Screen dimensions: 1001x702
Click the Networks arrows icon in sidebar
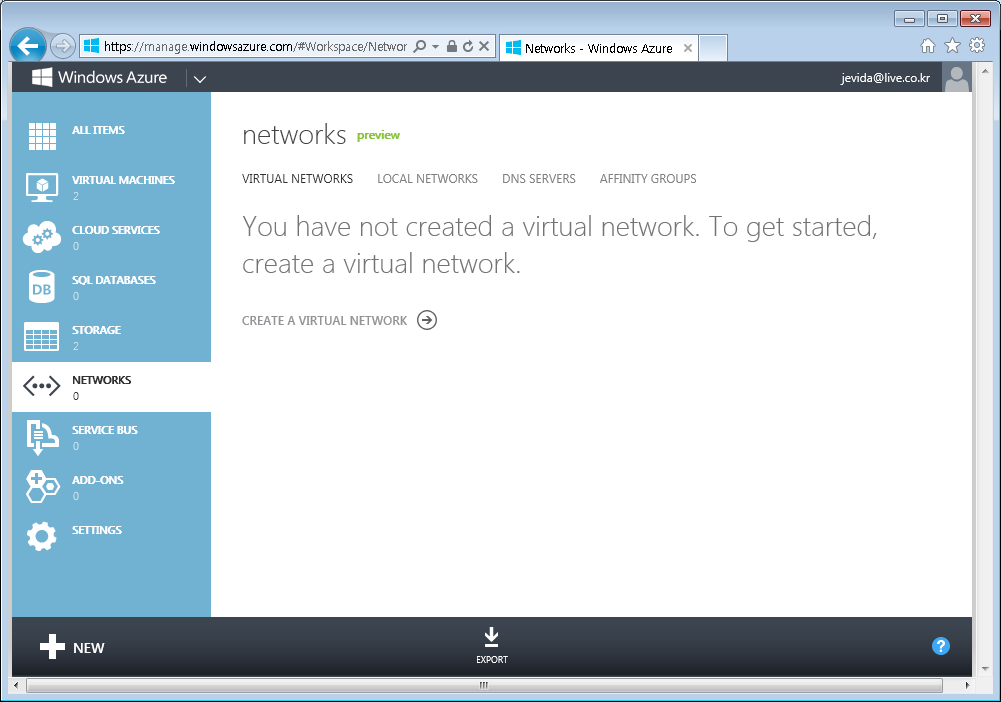click(41, 386)
